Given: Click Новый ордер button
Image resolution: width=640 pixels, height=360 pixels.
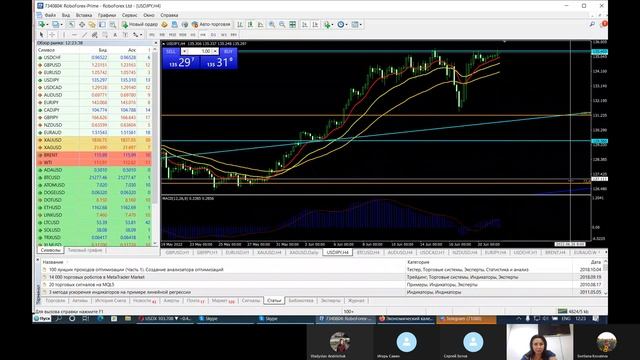Looking at the screenshot, I should pyautogui.click(x=140, y=24).
